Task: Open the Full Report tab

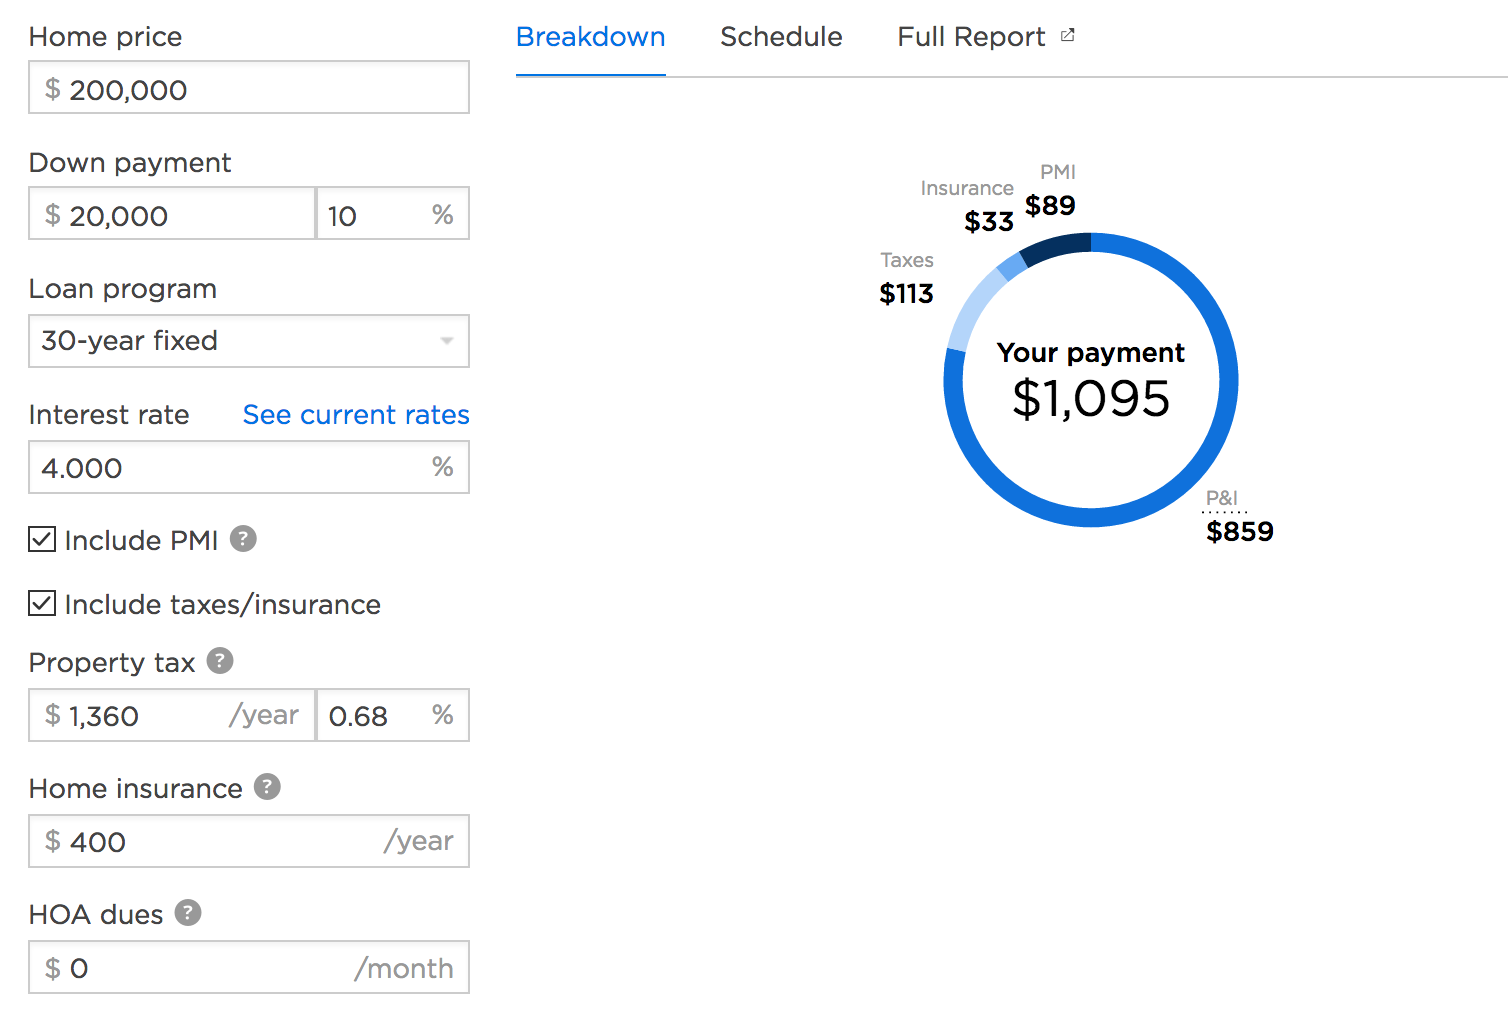Action: (x=971, y=37)
